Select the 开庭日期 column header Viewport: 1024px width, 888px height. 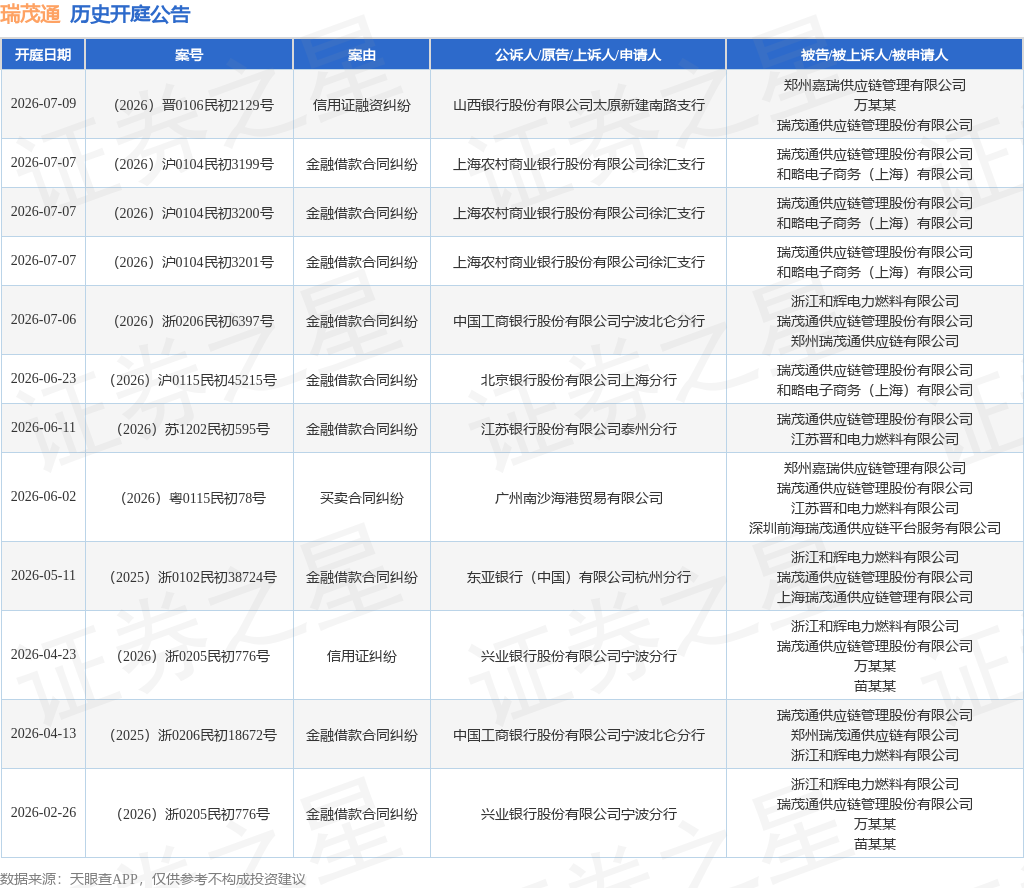[43, 55]
